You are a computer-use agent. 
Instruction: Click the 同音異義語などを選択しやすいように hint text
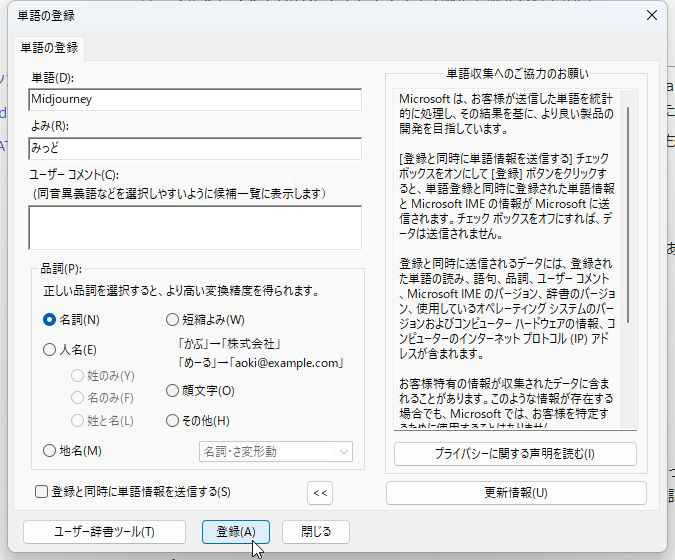pos(180,194)
